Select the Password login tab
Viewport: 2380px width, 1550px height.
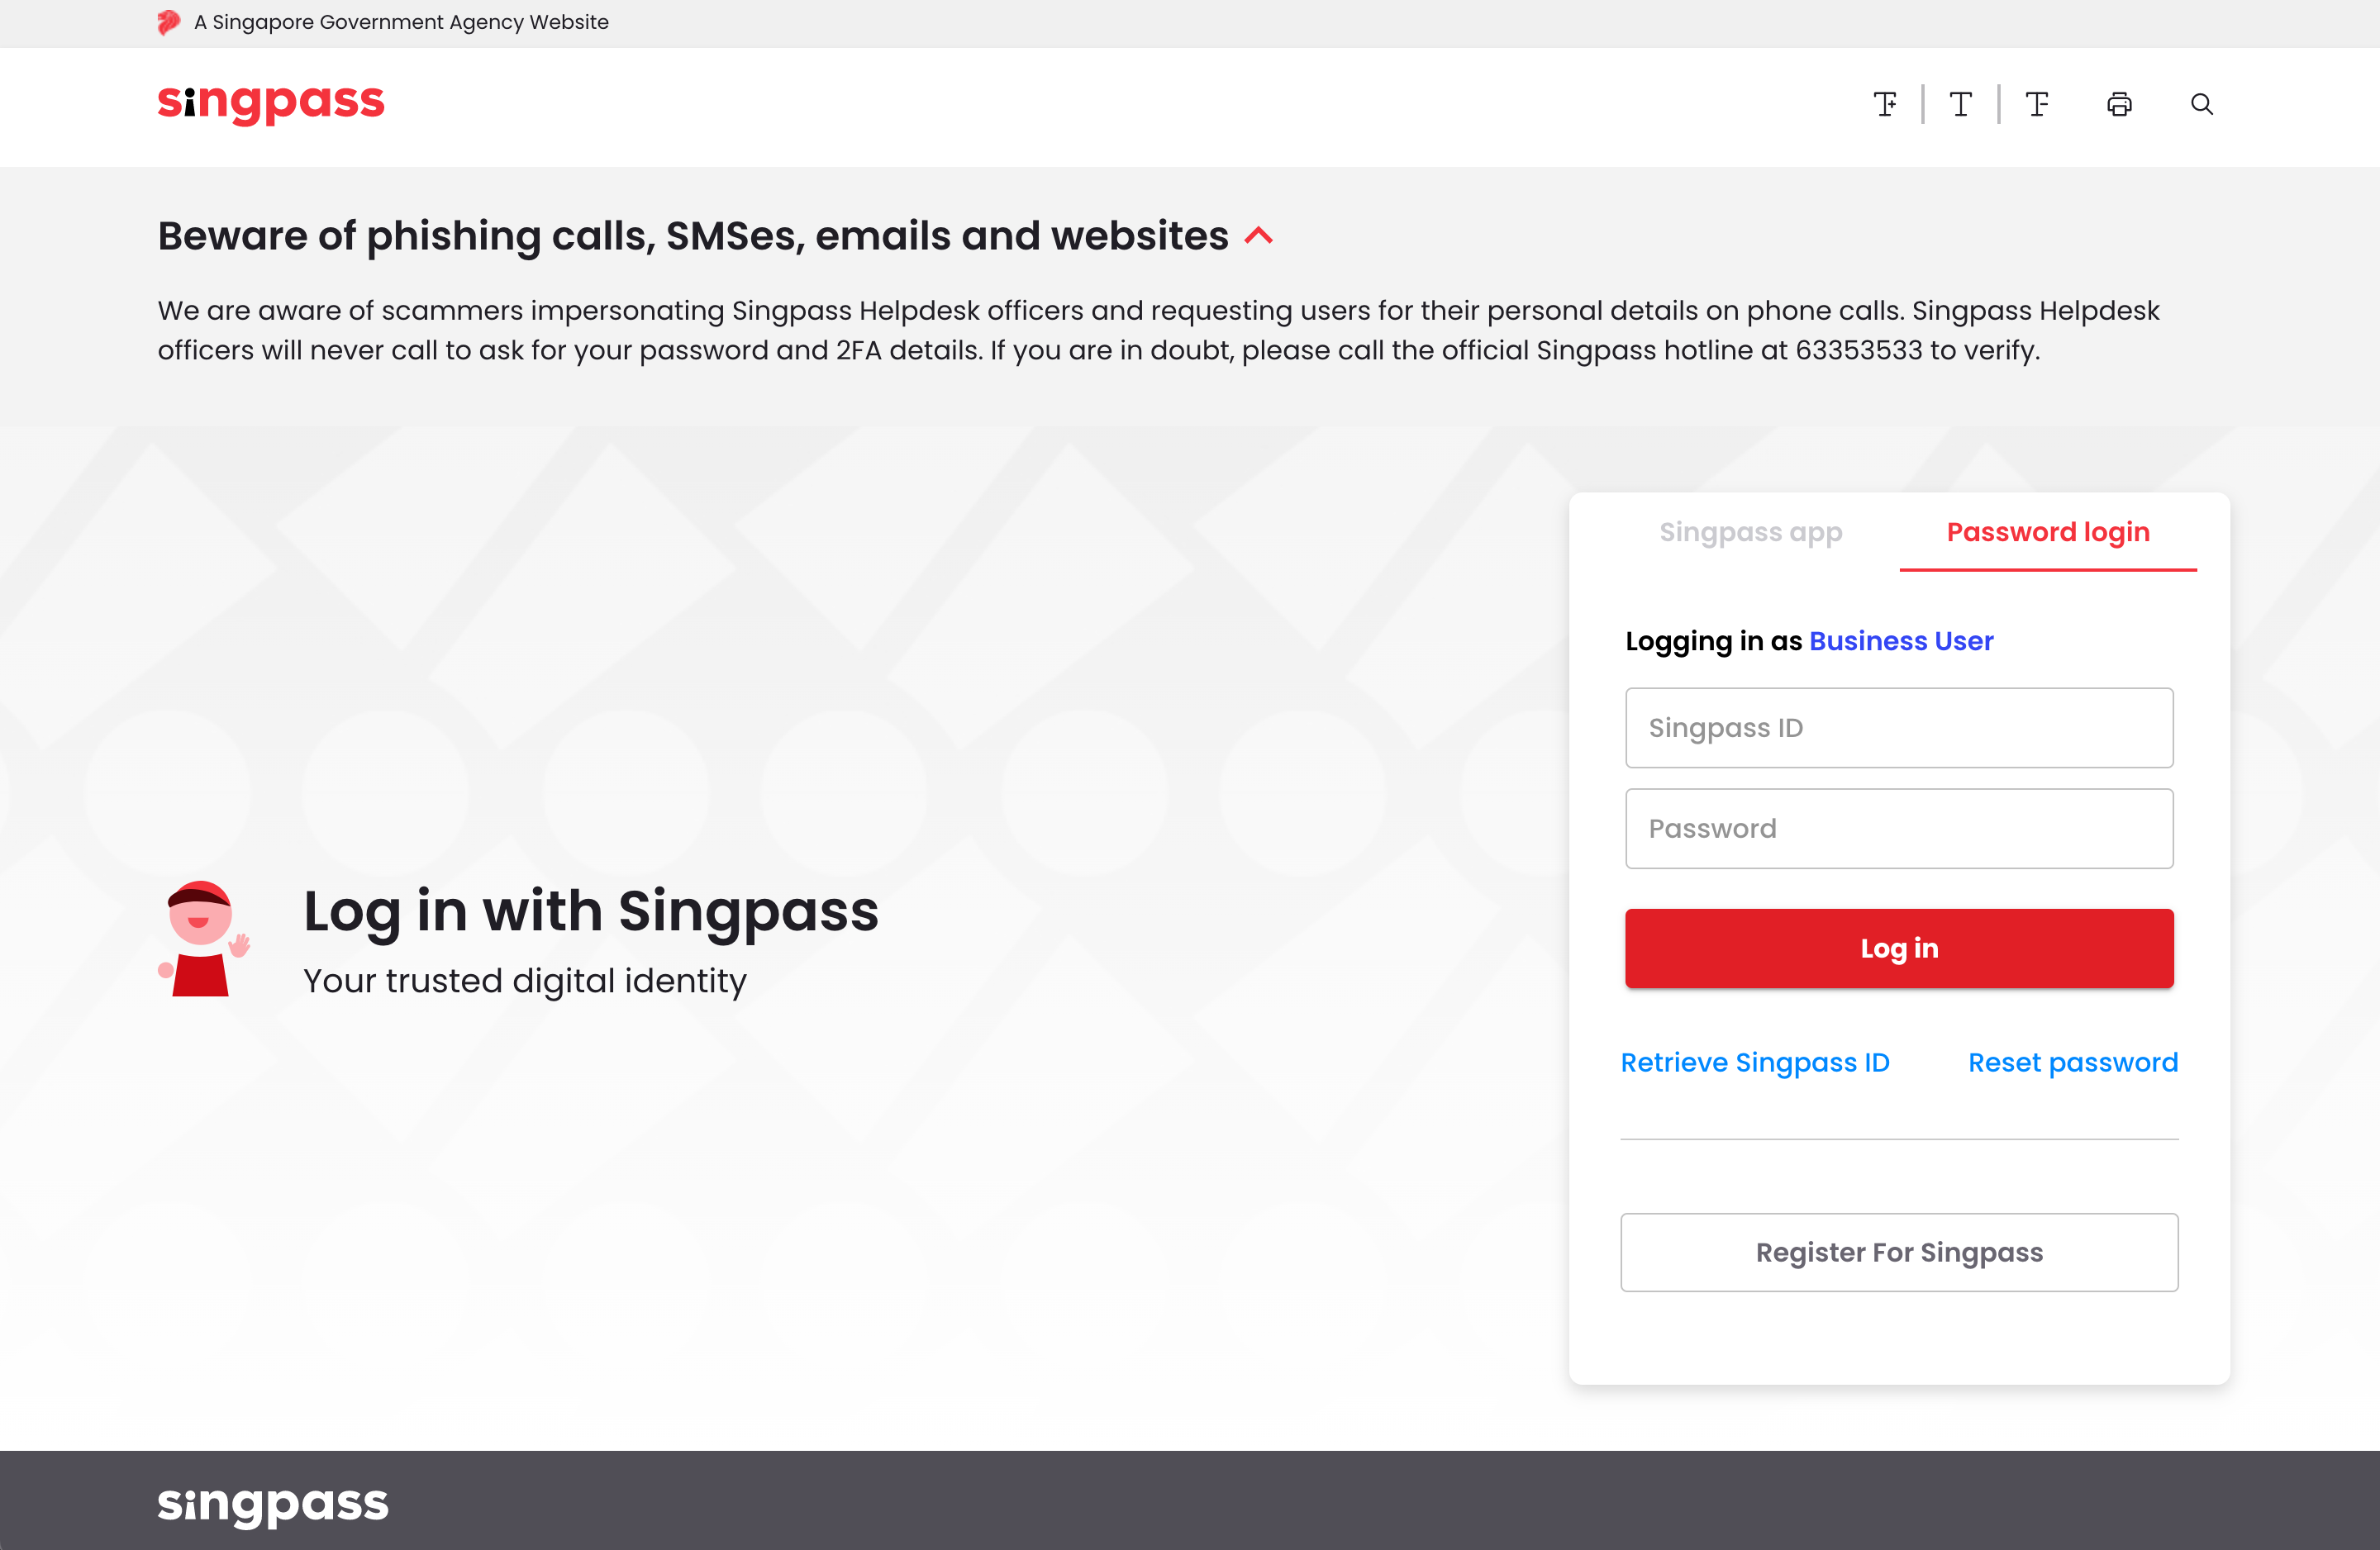click(2048, 532)
